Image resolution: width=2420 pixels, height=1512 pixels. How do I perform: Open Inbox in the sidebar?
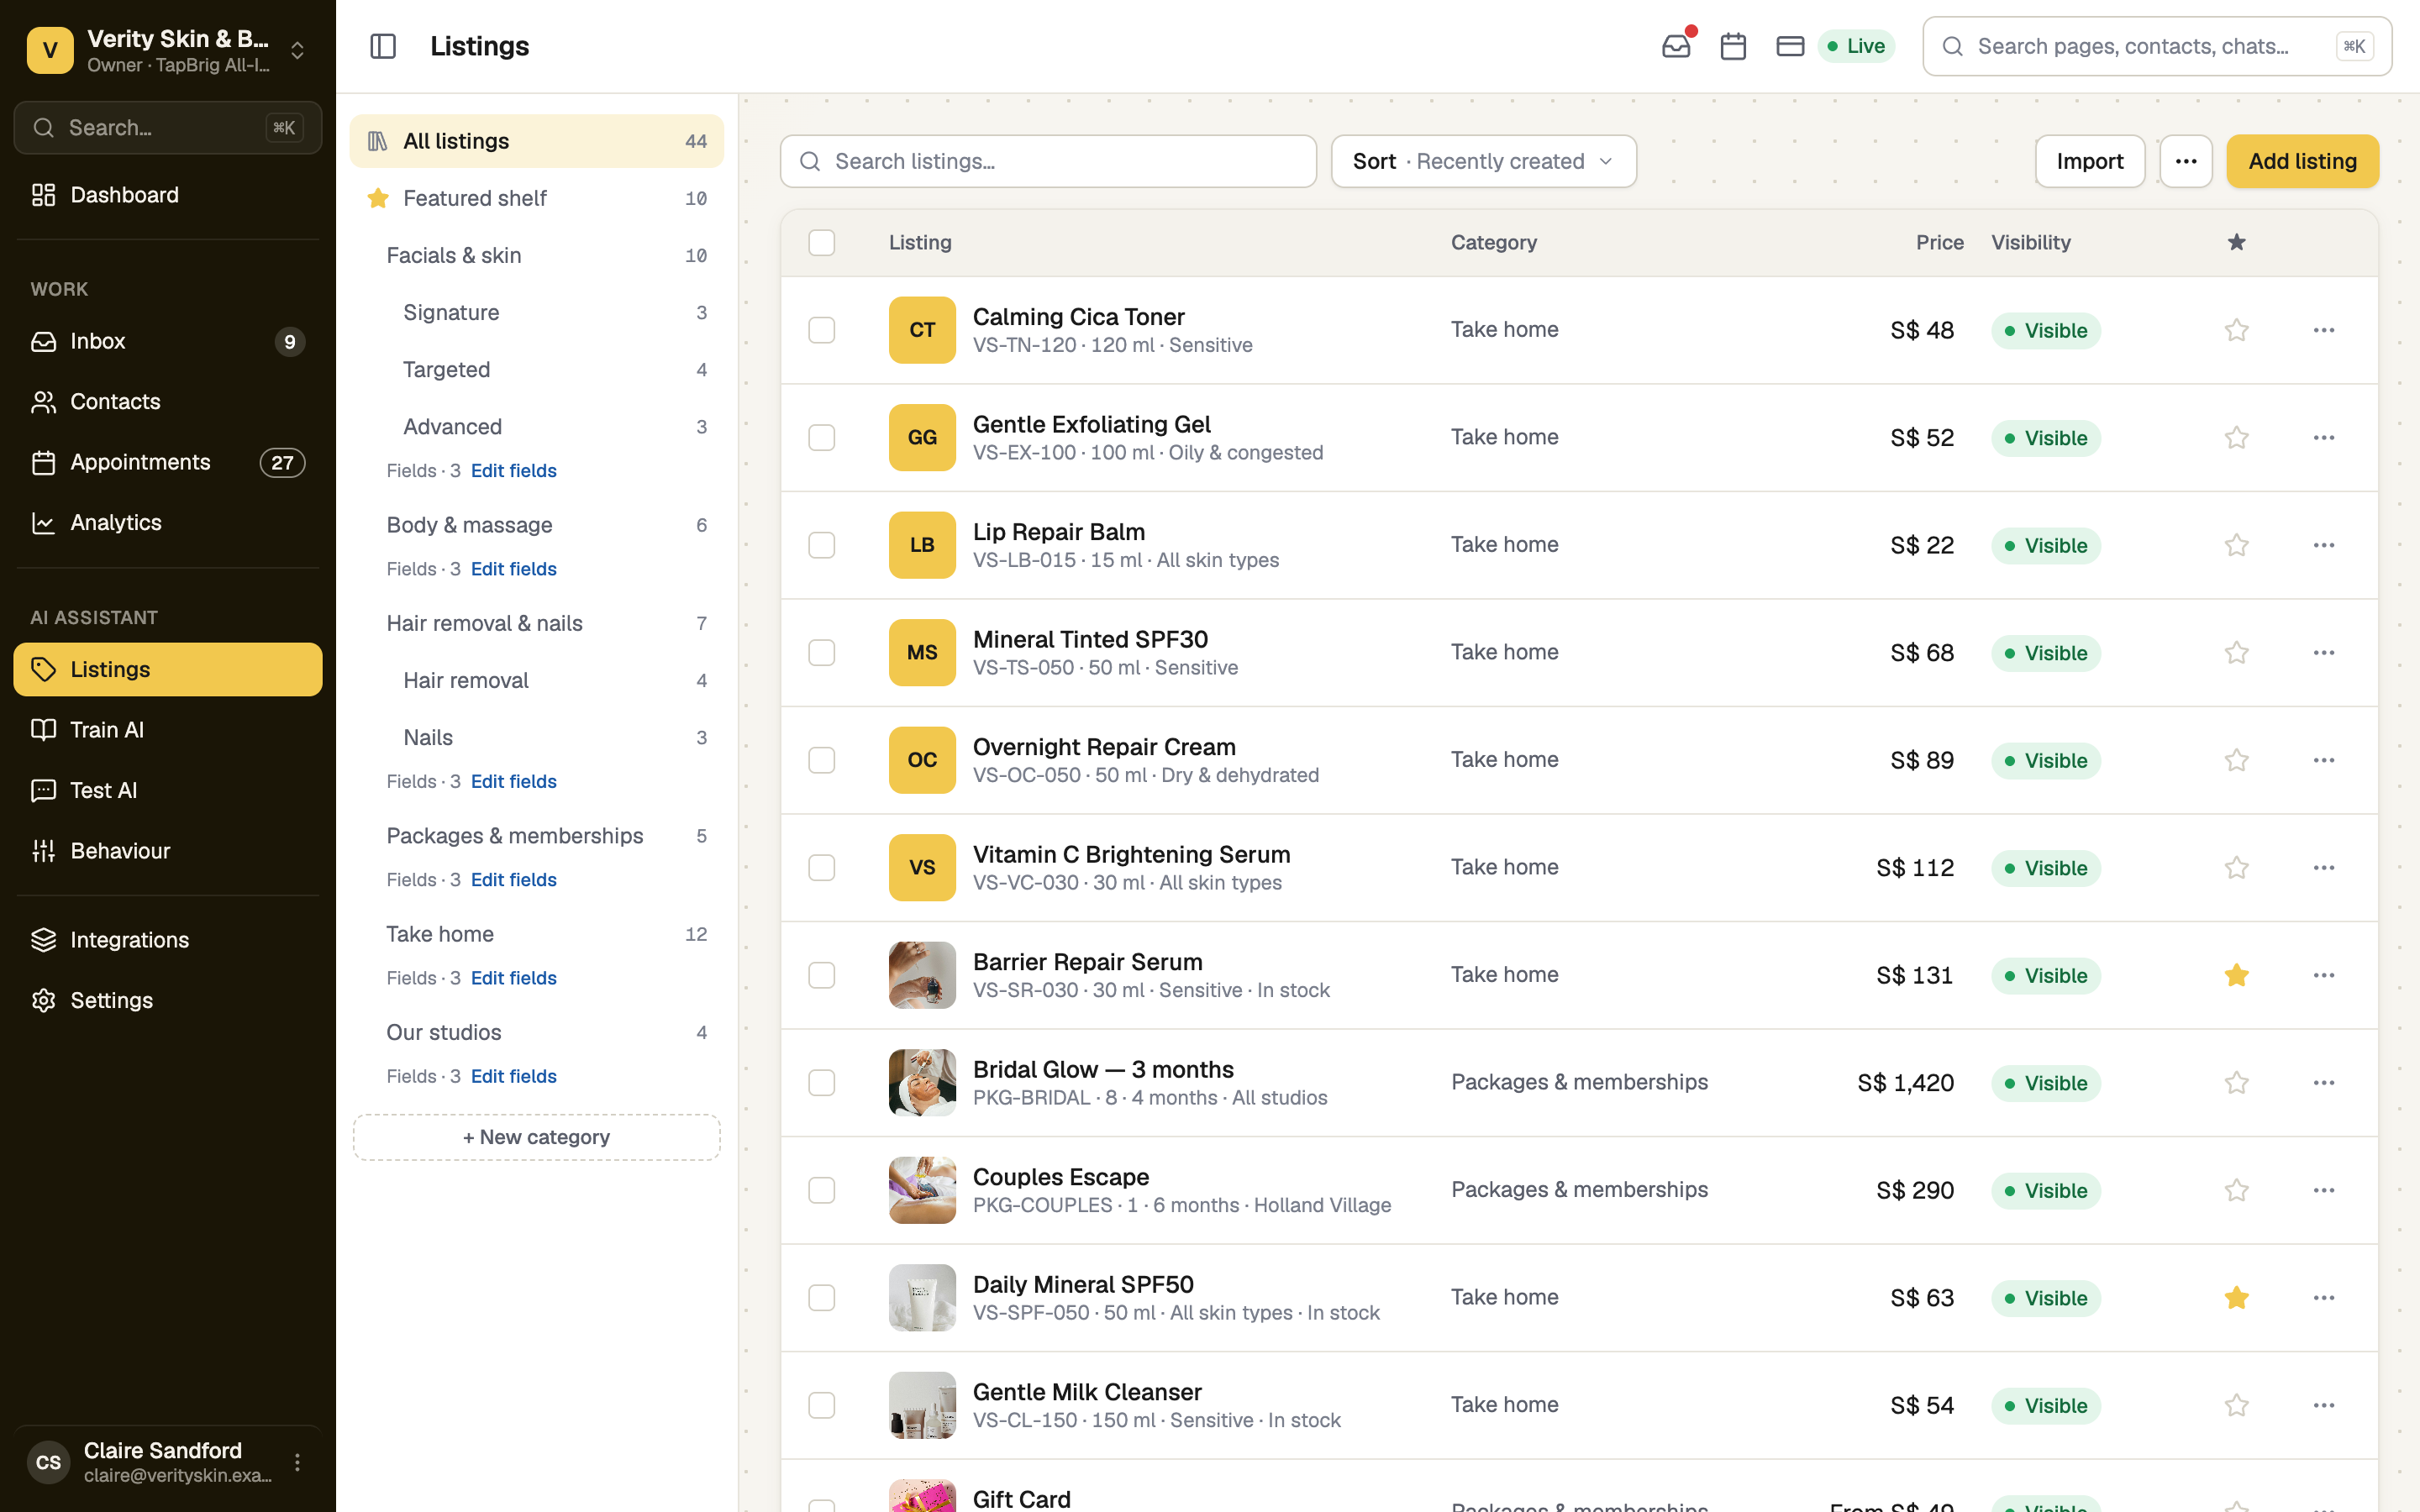(x=168, y=341)
